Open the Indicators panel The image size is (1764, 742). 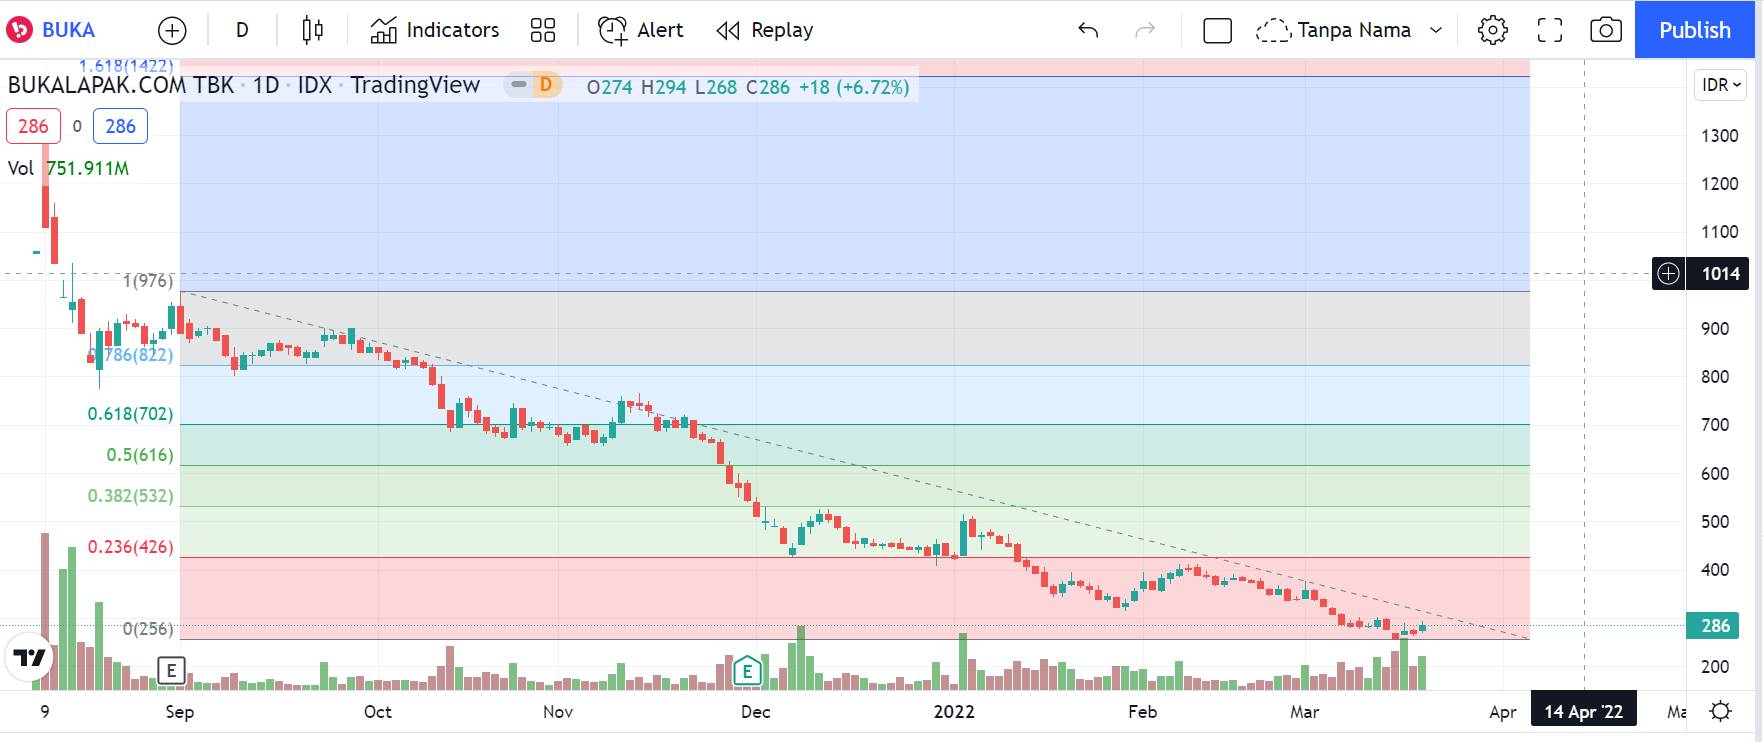tap(435, 31)
